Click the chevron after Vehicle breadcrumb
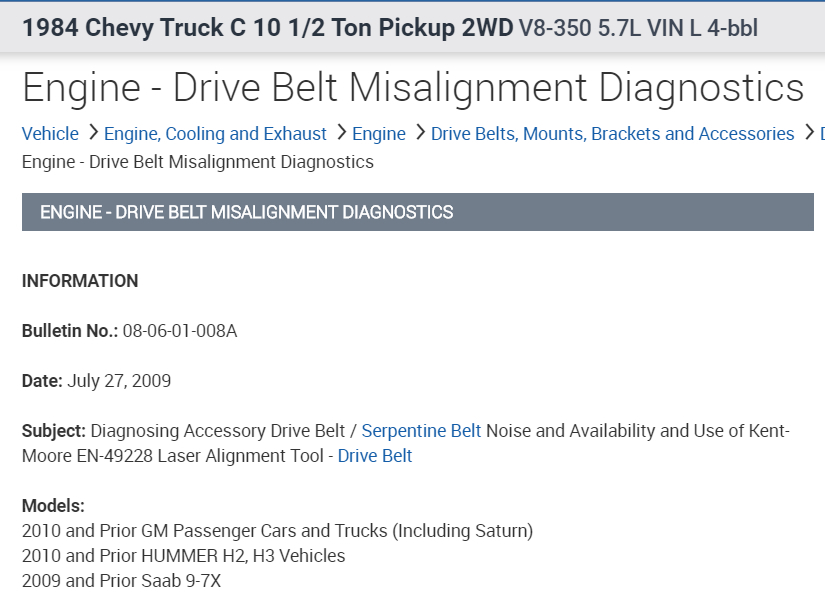This screenshot has width=825, height=604. 92,133
